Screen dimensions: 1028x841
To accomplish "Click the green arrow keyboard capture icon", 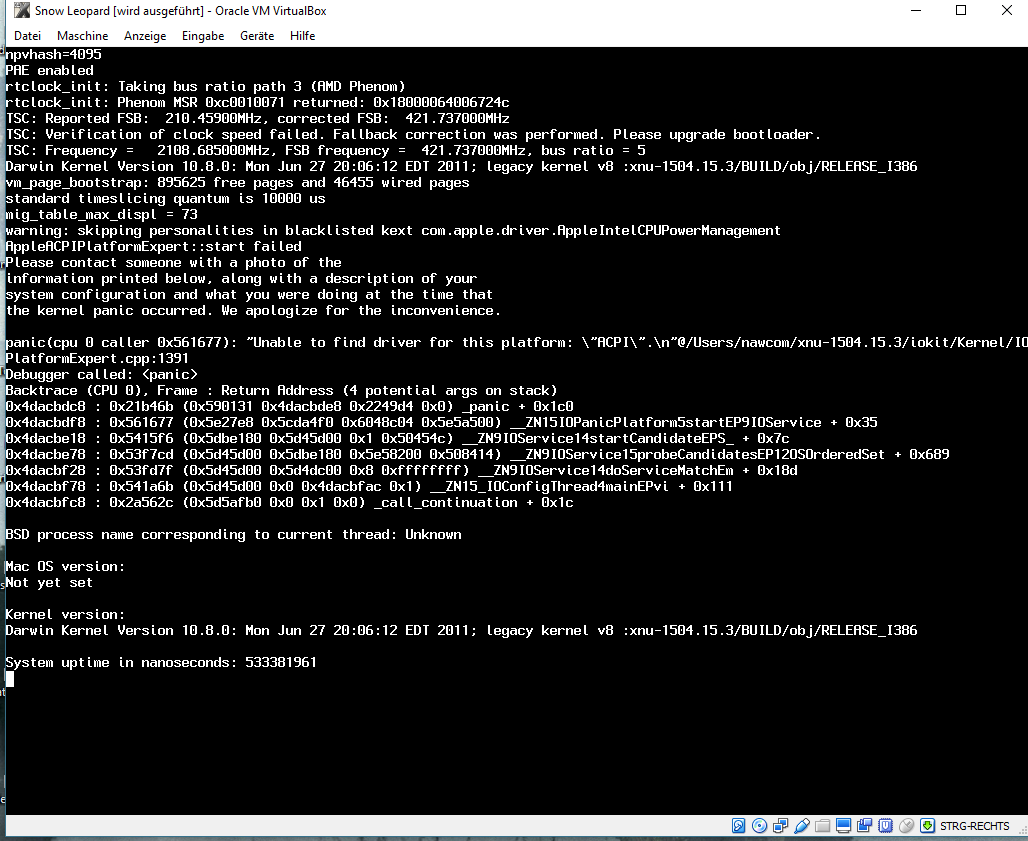I will 927,825.
